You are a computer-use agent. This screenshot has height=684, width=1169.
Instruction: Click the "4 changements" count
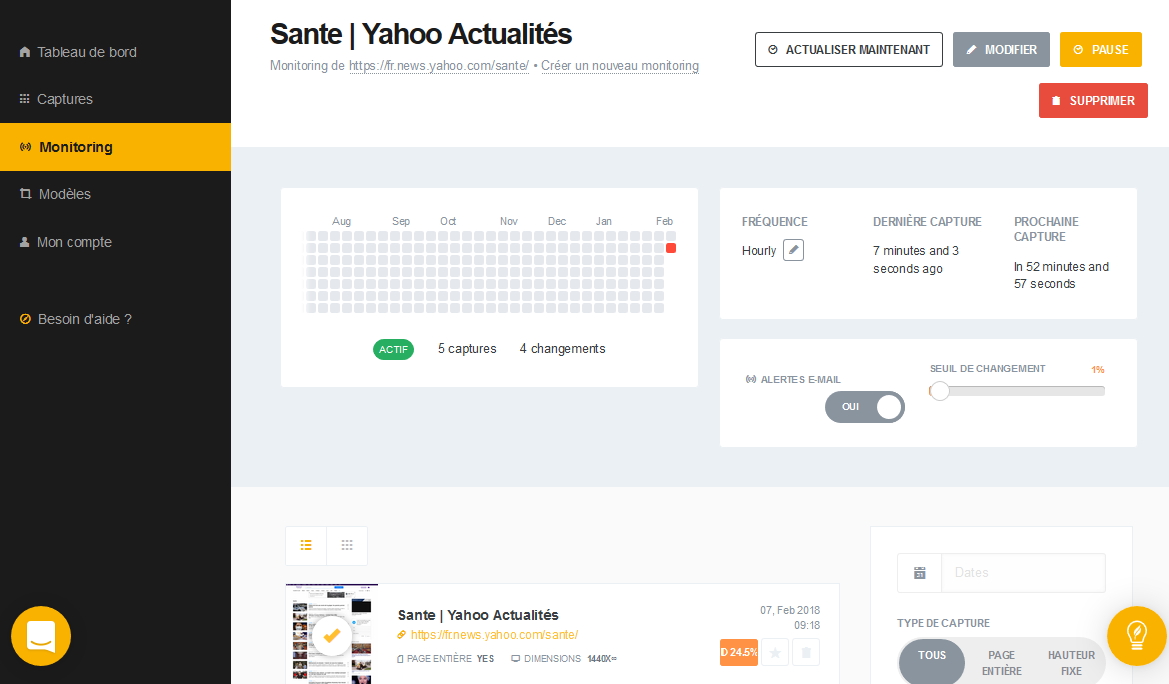562,349
